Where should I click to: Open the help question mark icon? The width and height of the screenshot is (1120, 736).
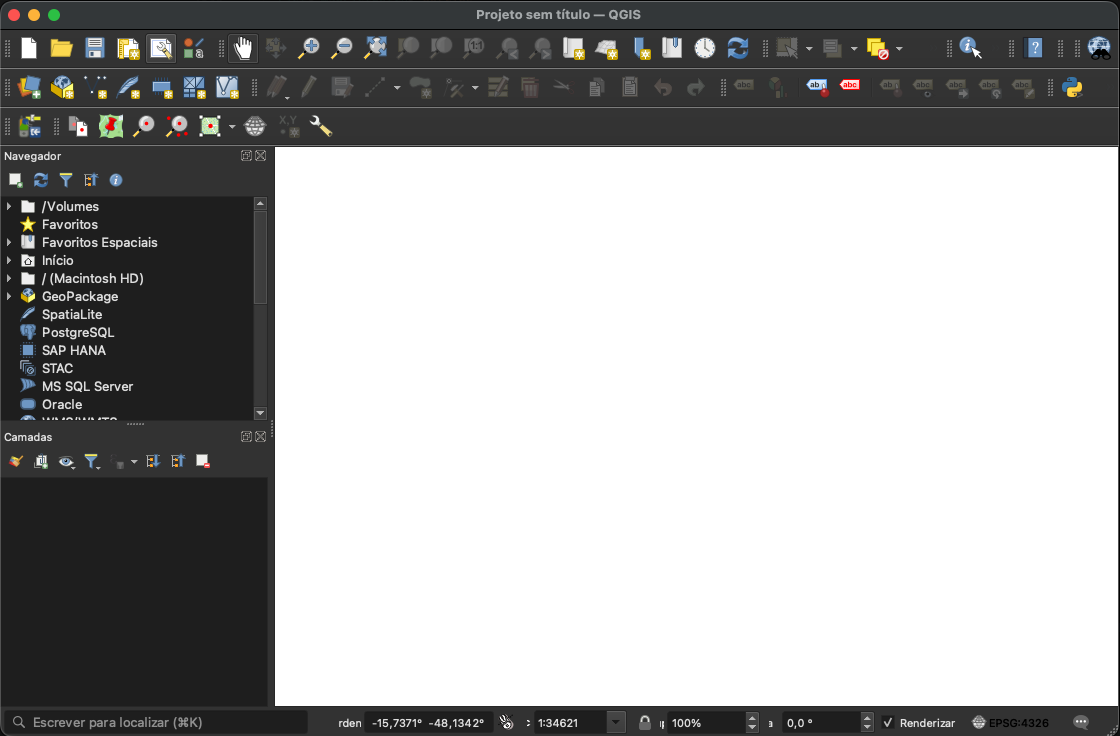(x=1034, y=48)
